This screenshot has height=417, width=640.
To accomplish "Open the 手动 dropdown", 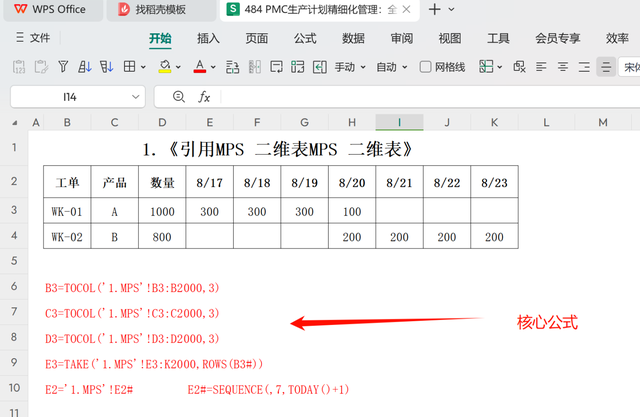I will click(350, 67).
